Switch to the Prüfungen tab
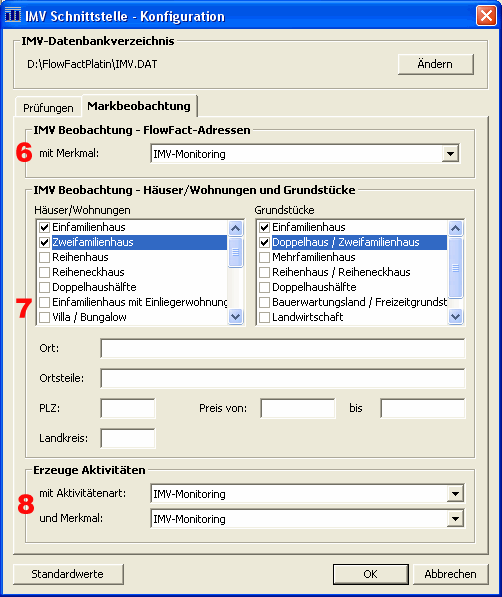 48,108
